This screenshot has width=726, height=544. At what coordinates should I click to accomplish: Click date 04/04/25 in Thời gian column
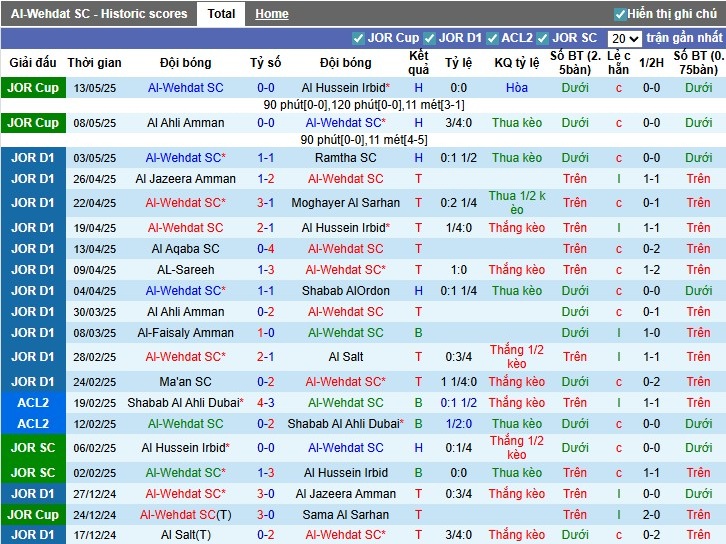pyautogui.click(x=94, y=291)
